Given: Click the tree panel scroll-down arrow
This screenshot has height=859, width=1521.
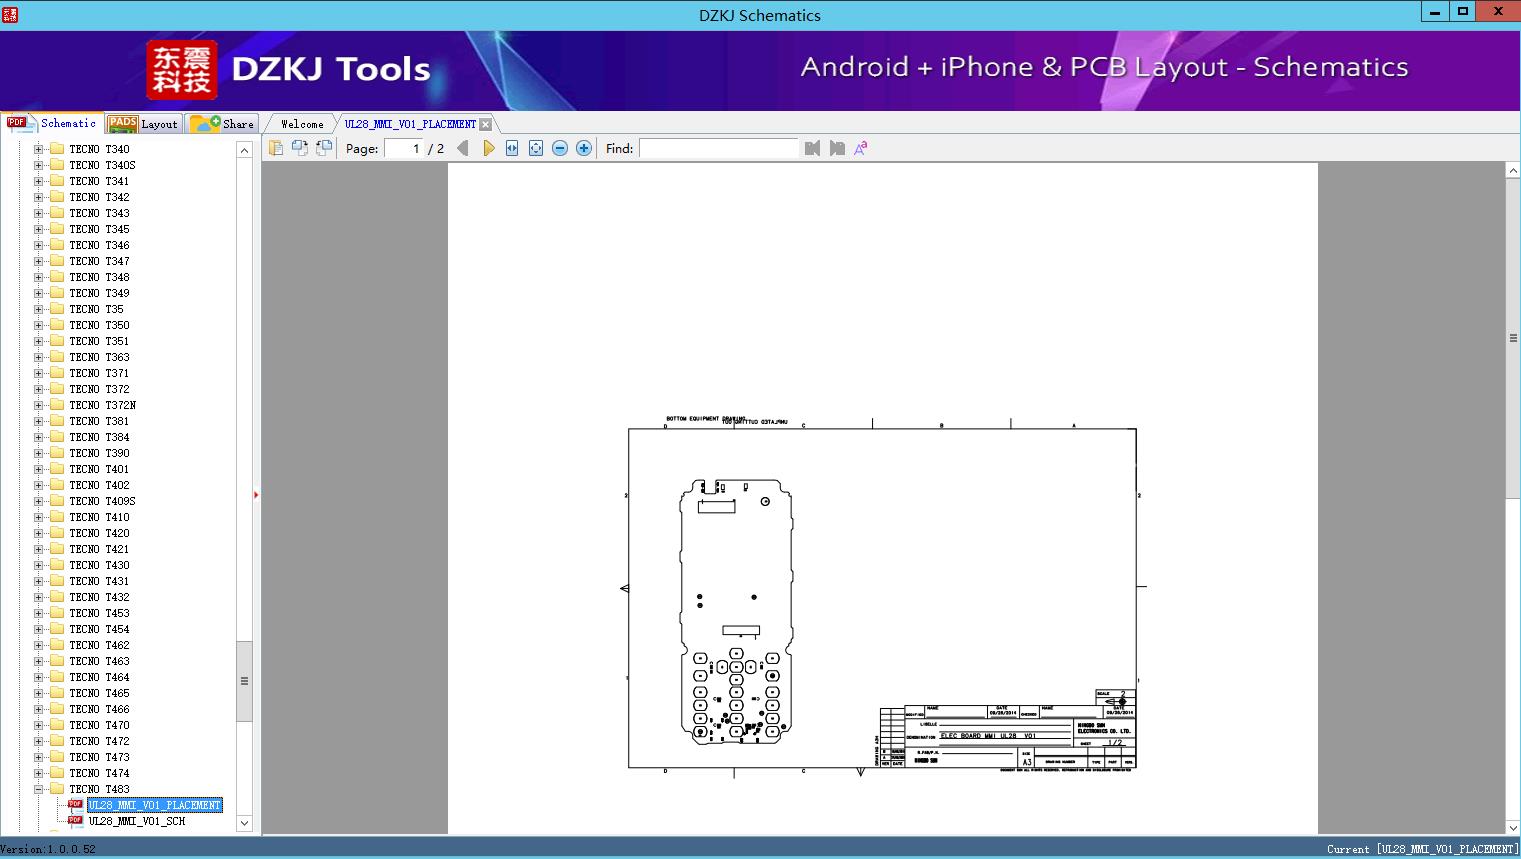Looking at the screenshot, I should pyautogui.click(x=244, y=823).
